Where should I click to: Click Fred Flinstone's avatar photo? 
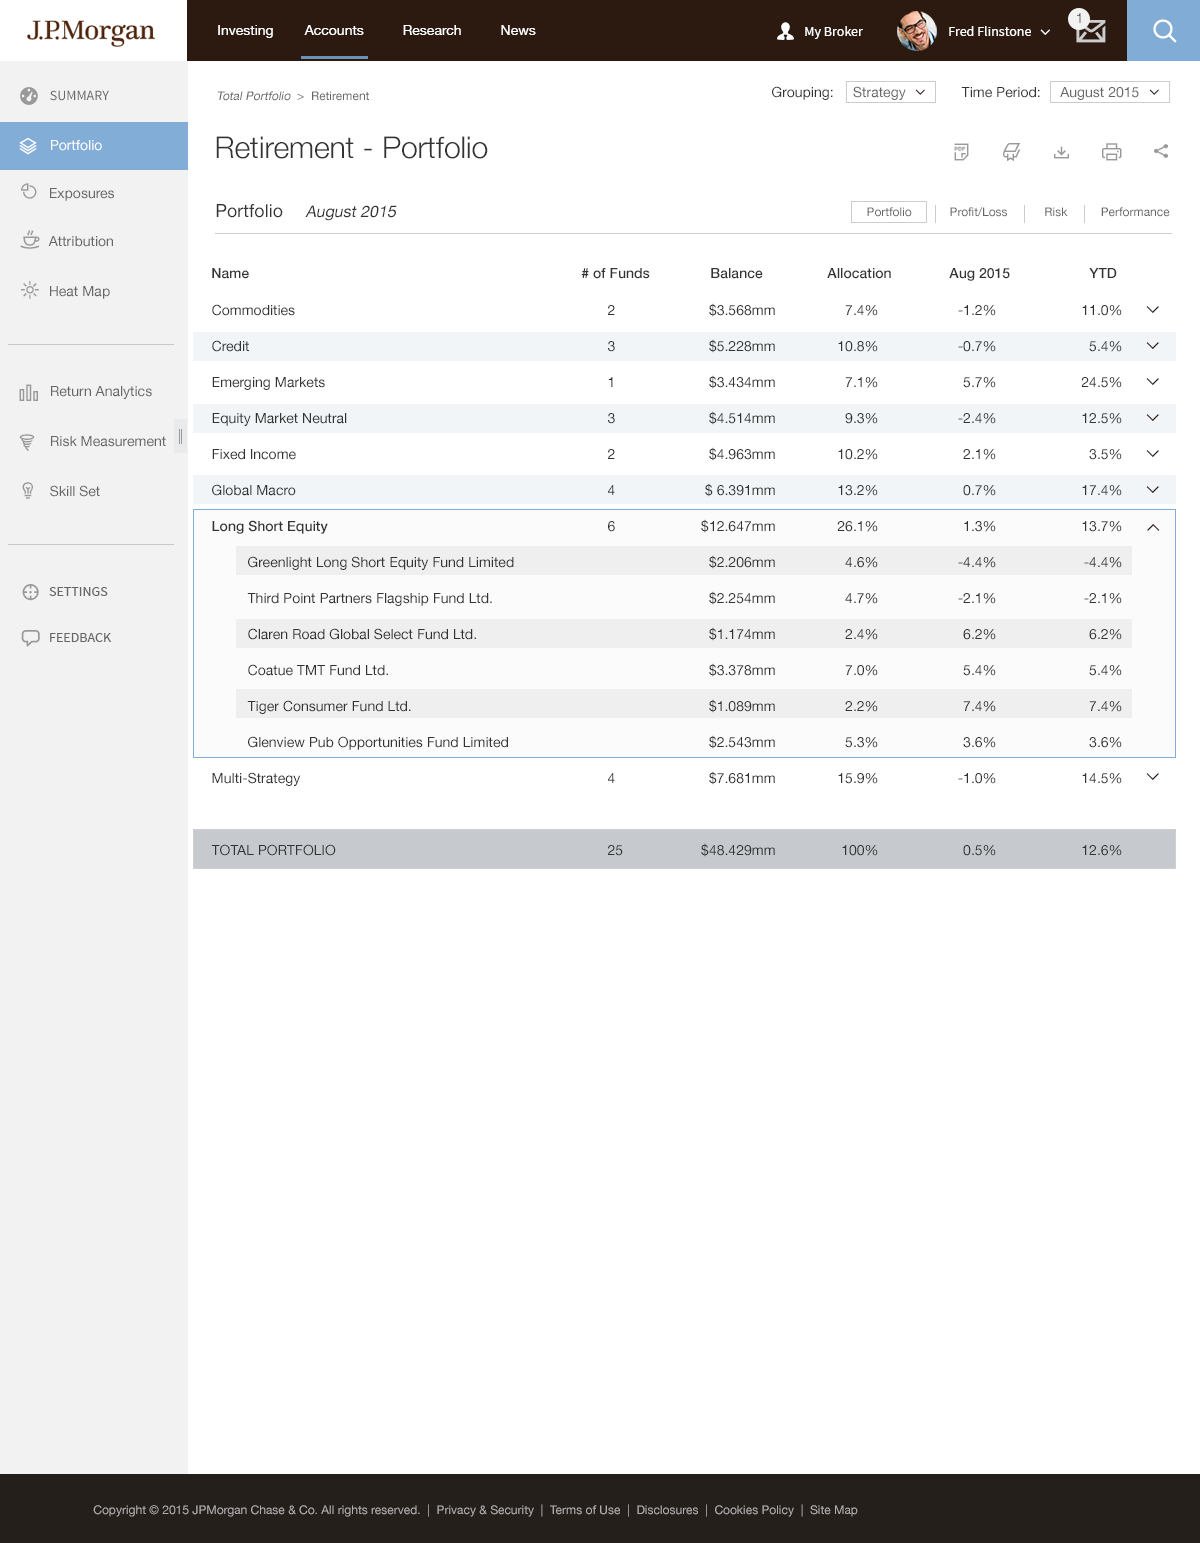pos(916,31)
